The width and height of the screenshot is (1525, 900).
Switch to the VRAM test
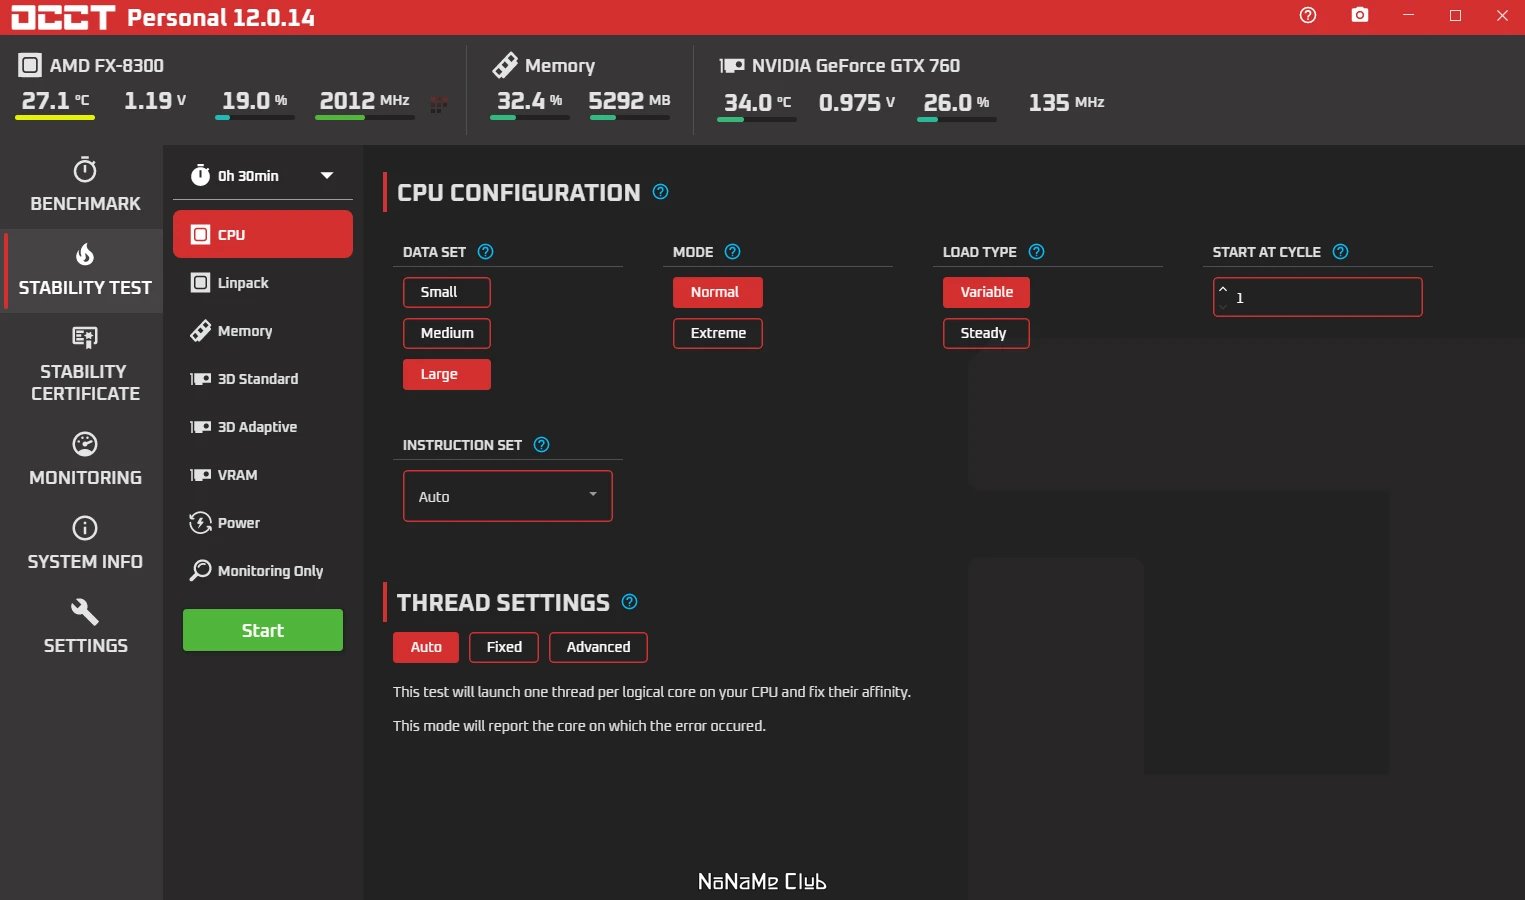coord(263,475)
